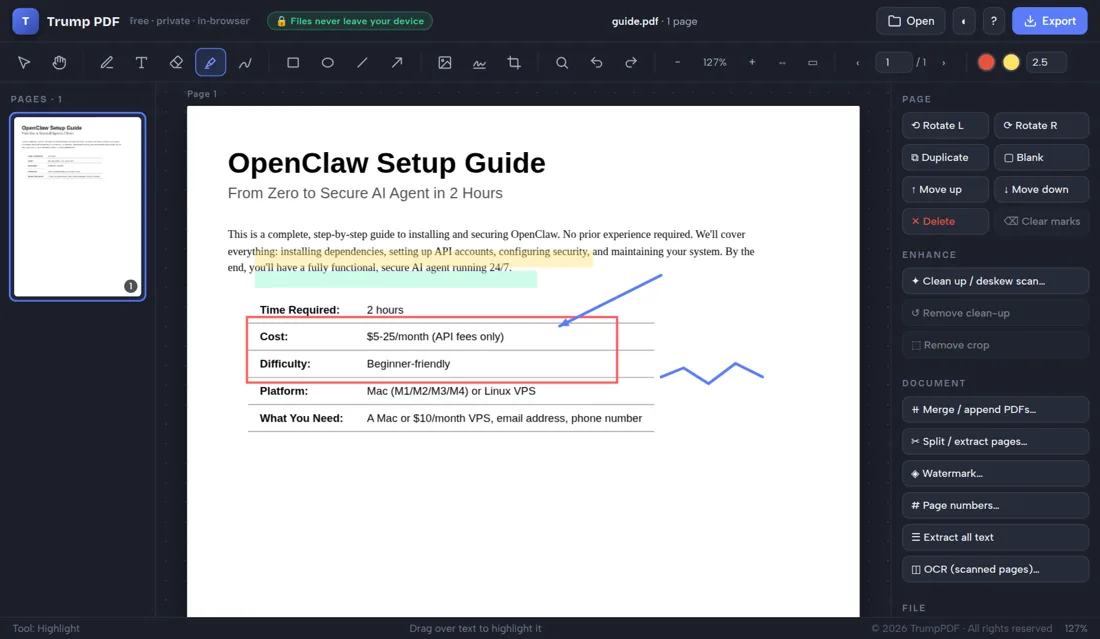Click the '$5-25/month (API fees only)' value
Viewport: 1100px width, 639px height.
435,337
